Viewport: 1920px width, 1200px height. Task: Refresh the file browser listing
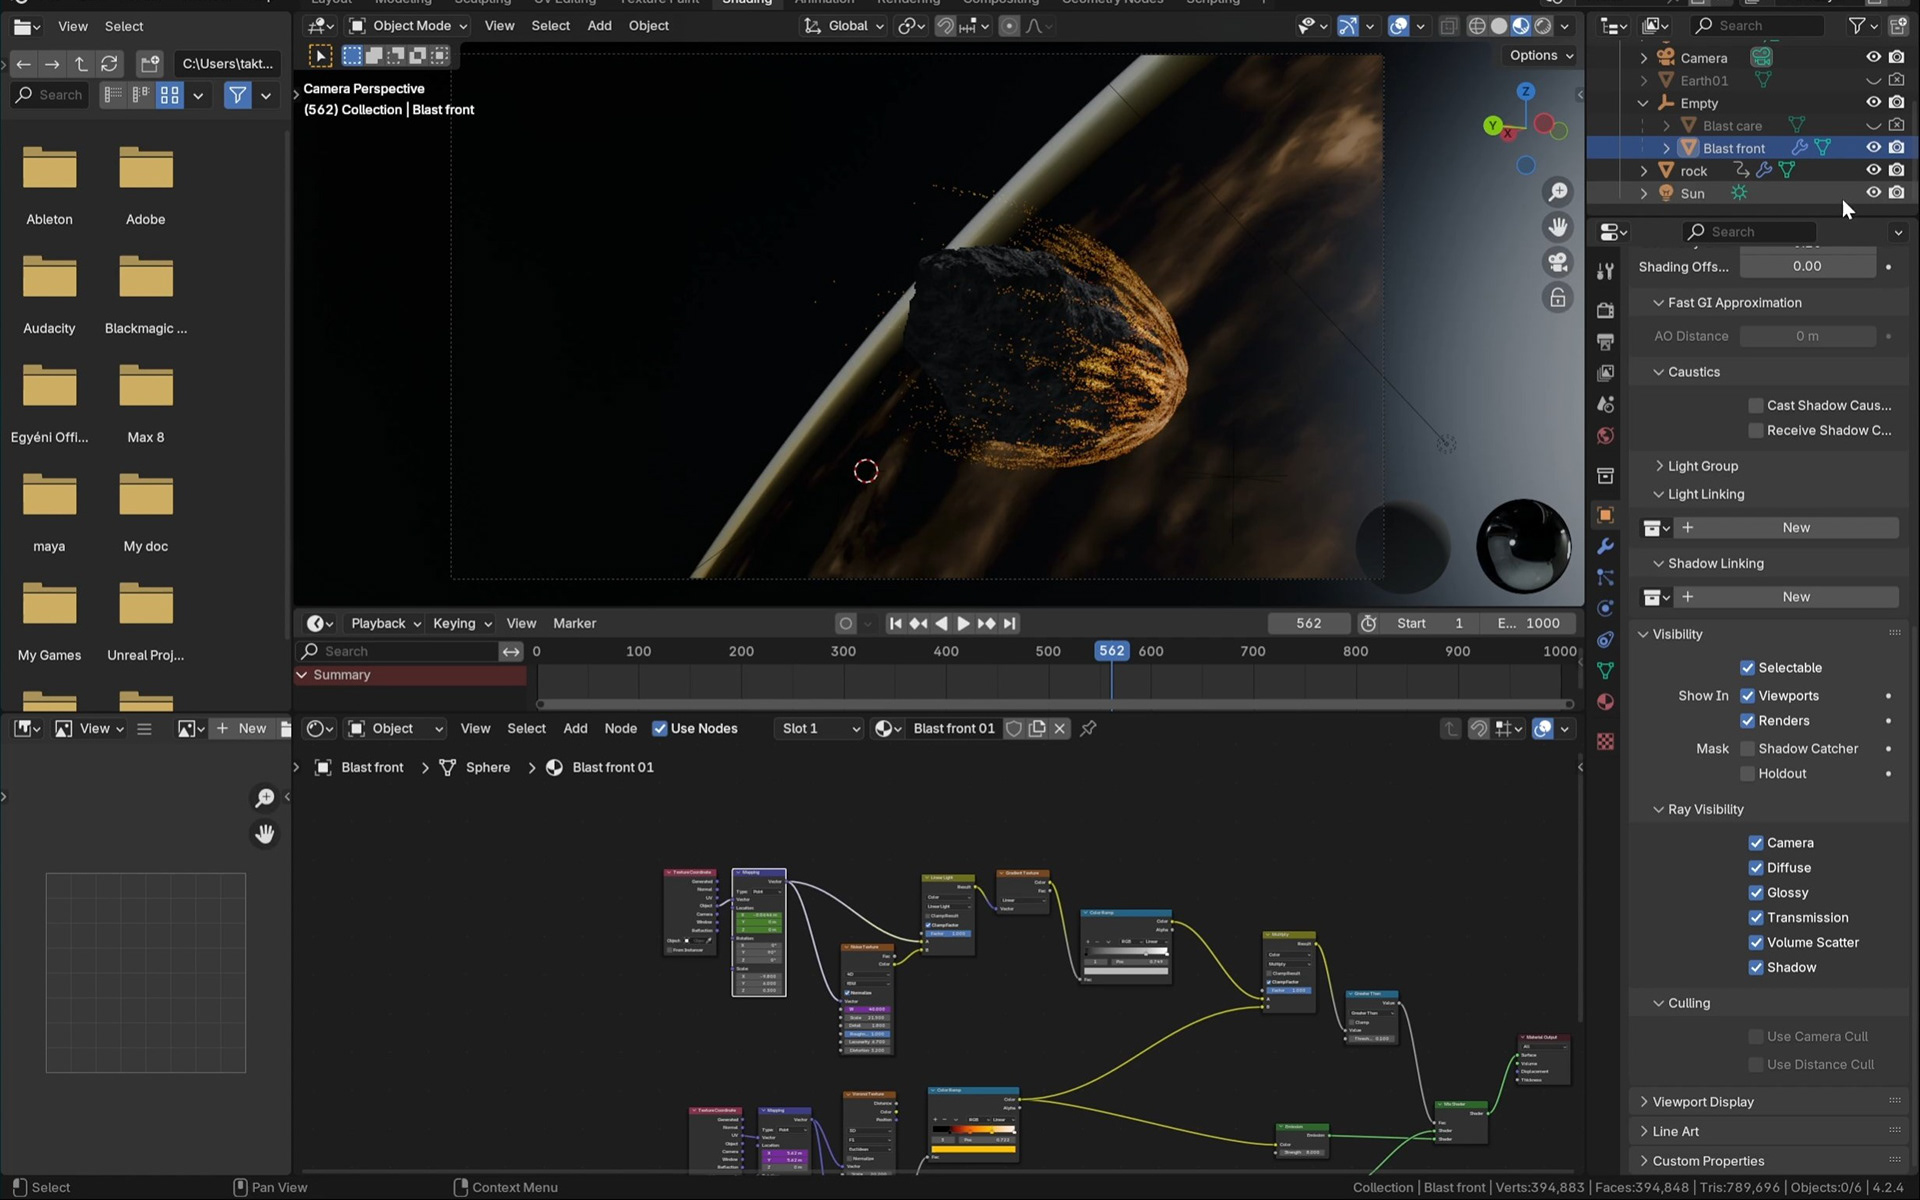click(x=109, y=64)
